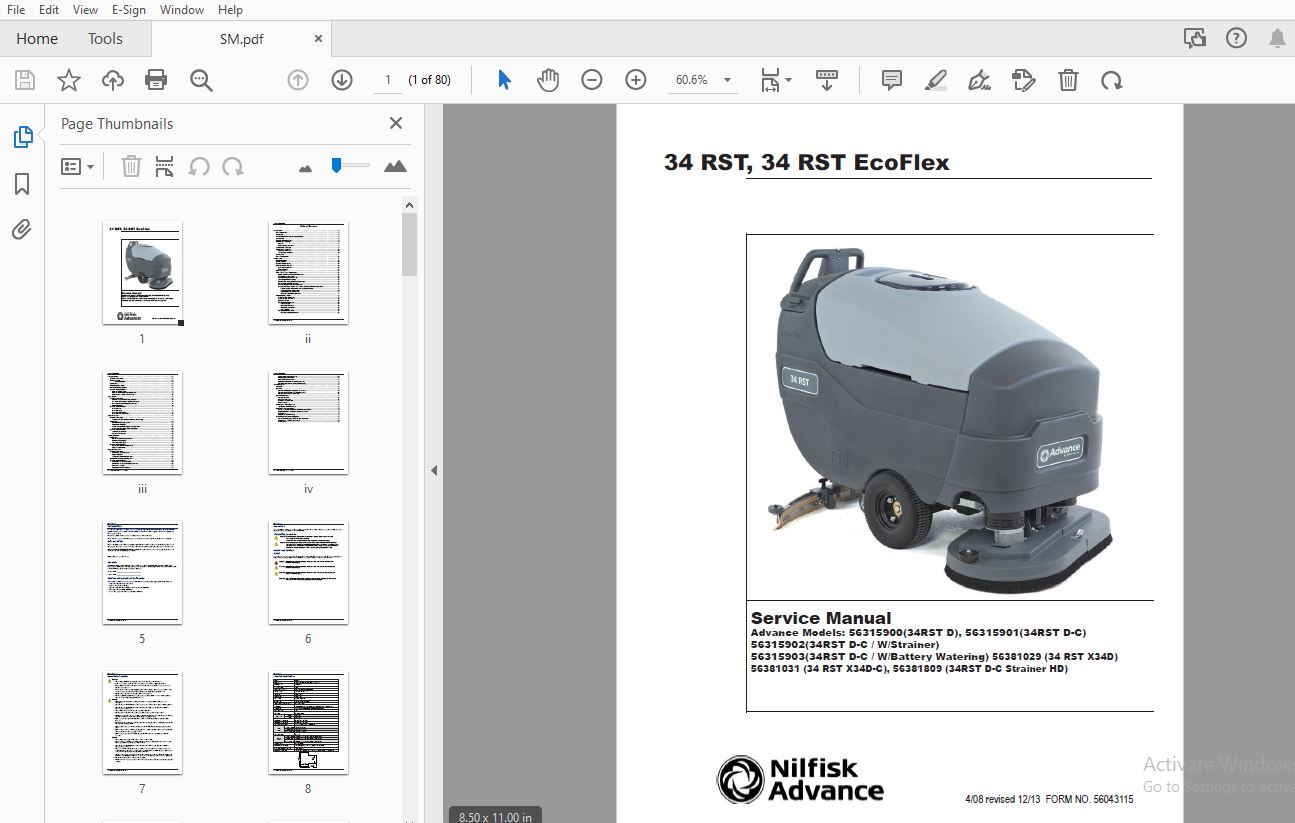Open the Help menu
This screenshot has width=1295, height=823.
231,10
